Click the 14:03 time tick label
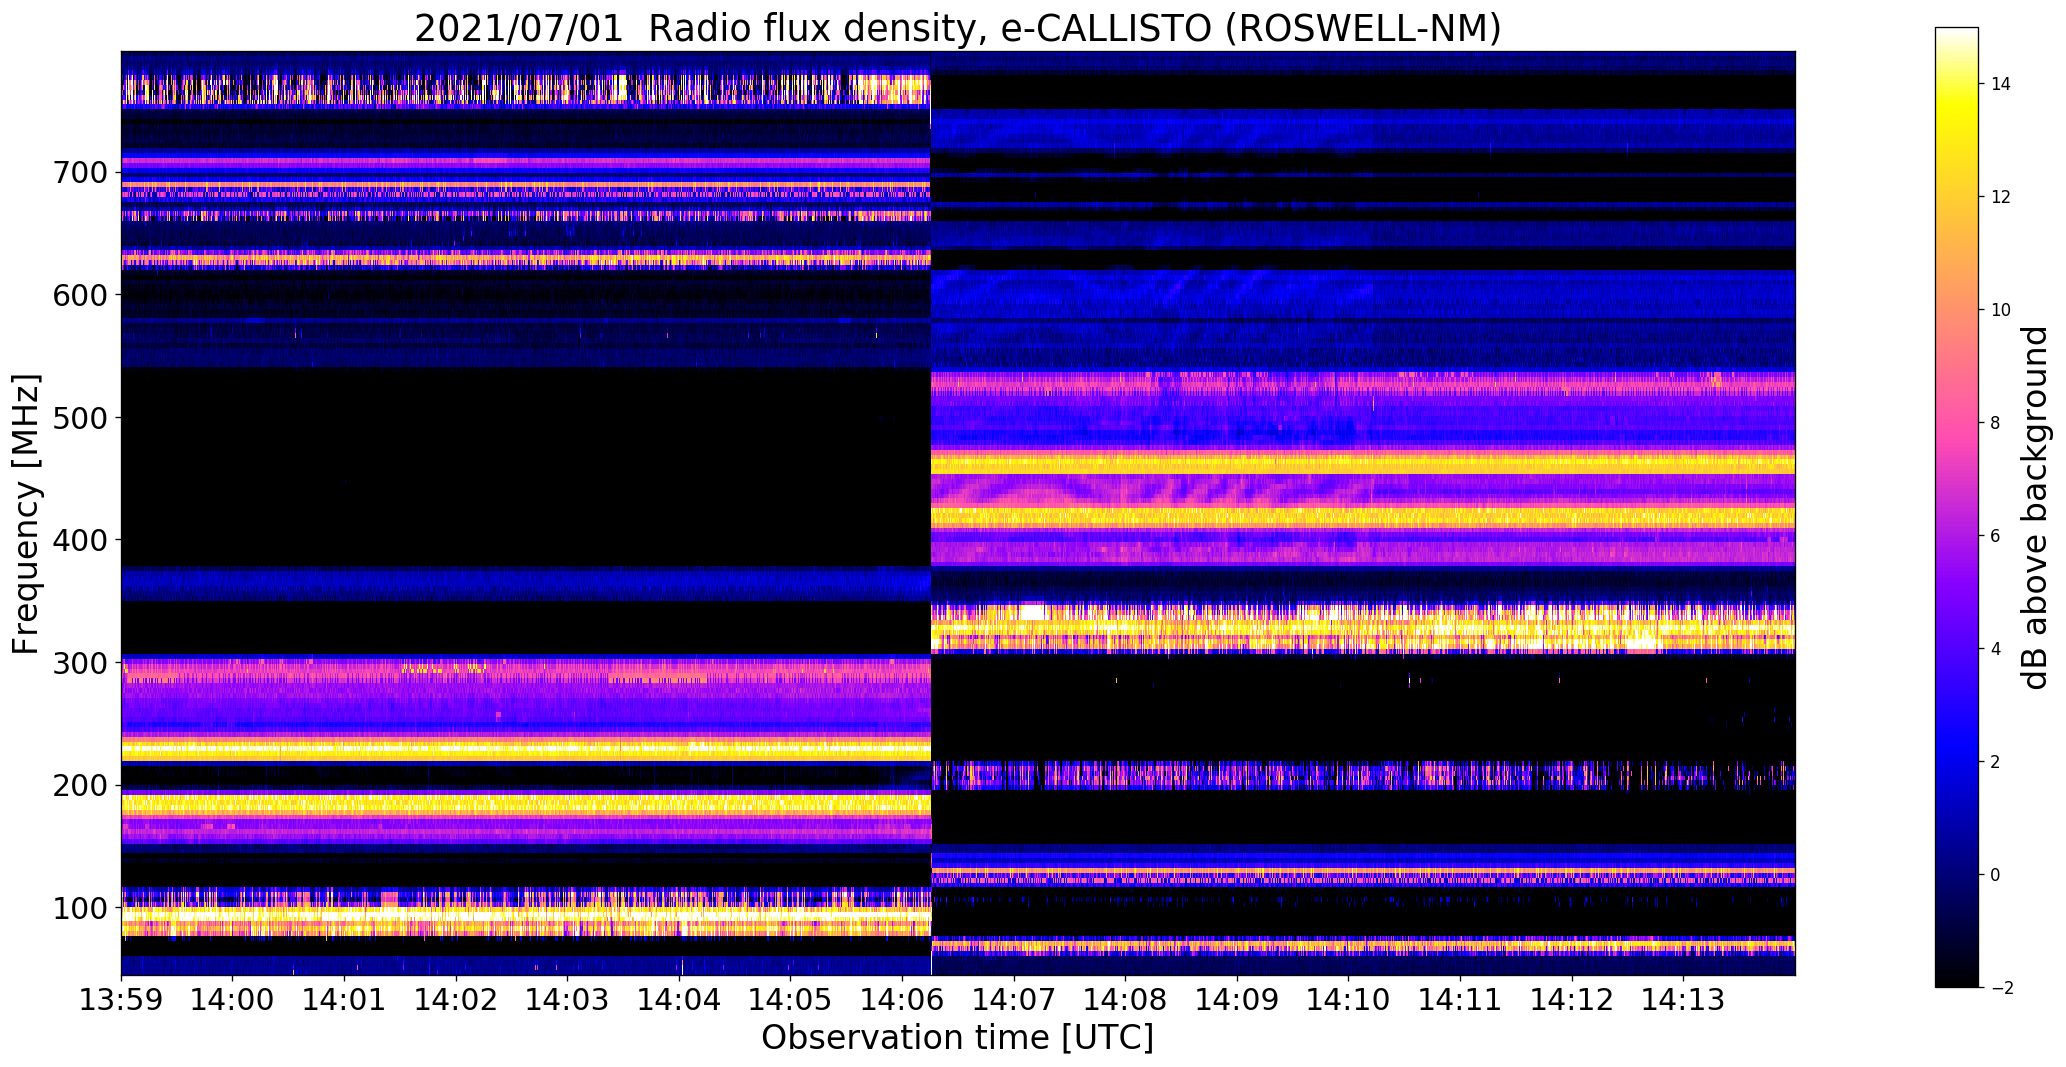This screenshot has width=2066, height=1067. [568, 999]
